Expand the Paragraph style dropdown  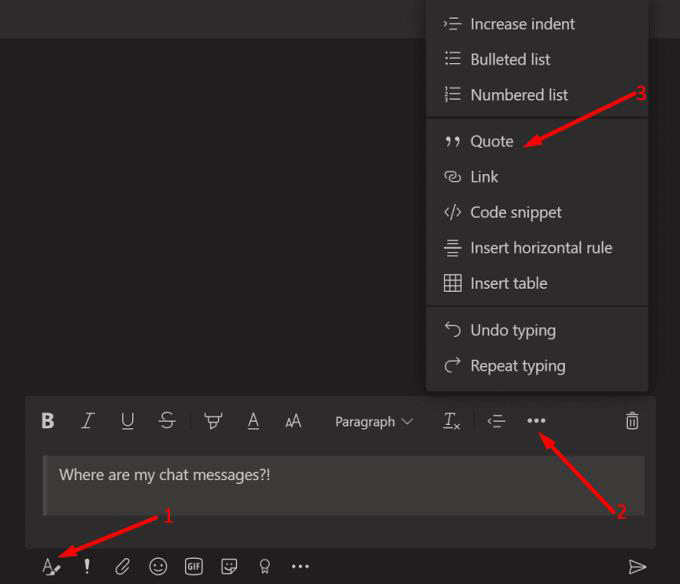point(374,421)
